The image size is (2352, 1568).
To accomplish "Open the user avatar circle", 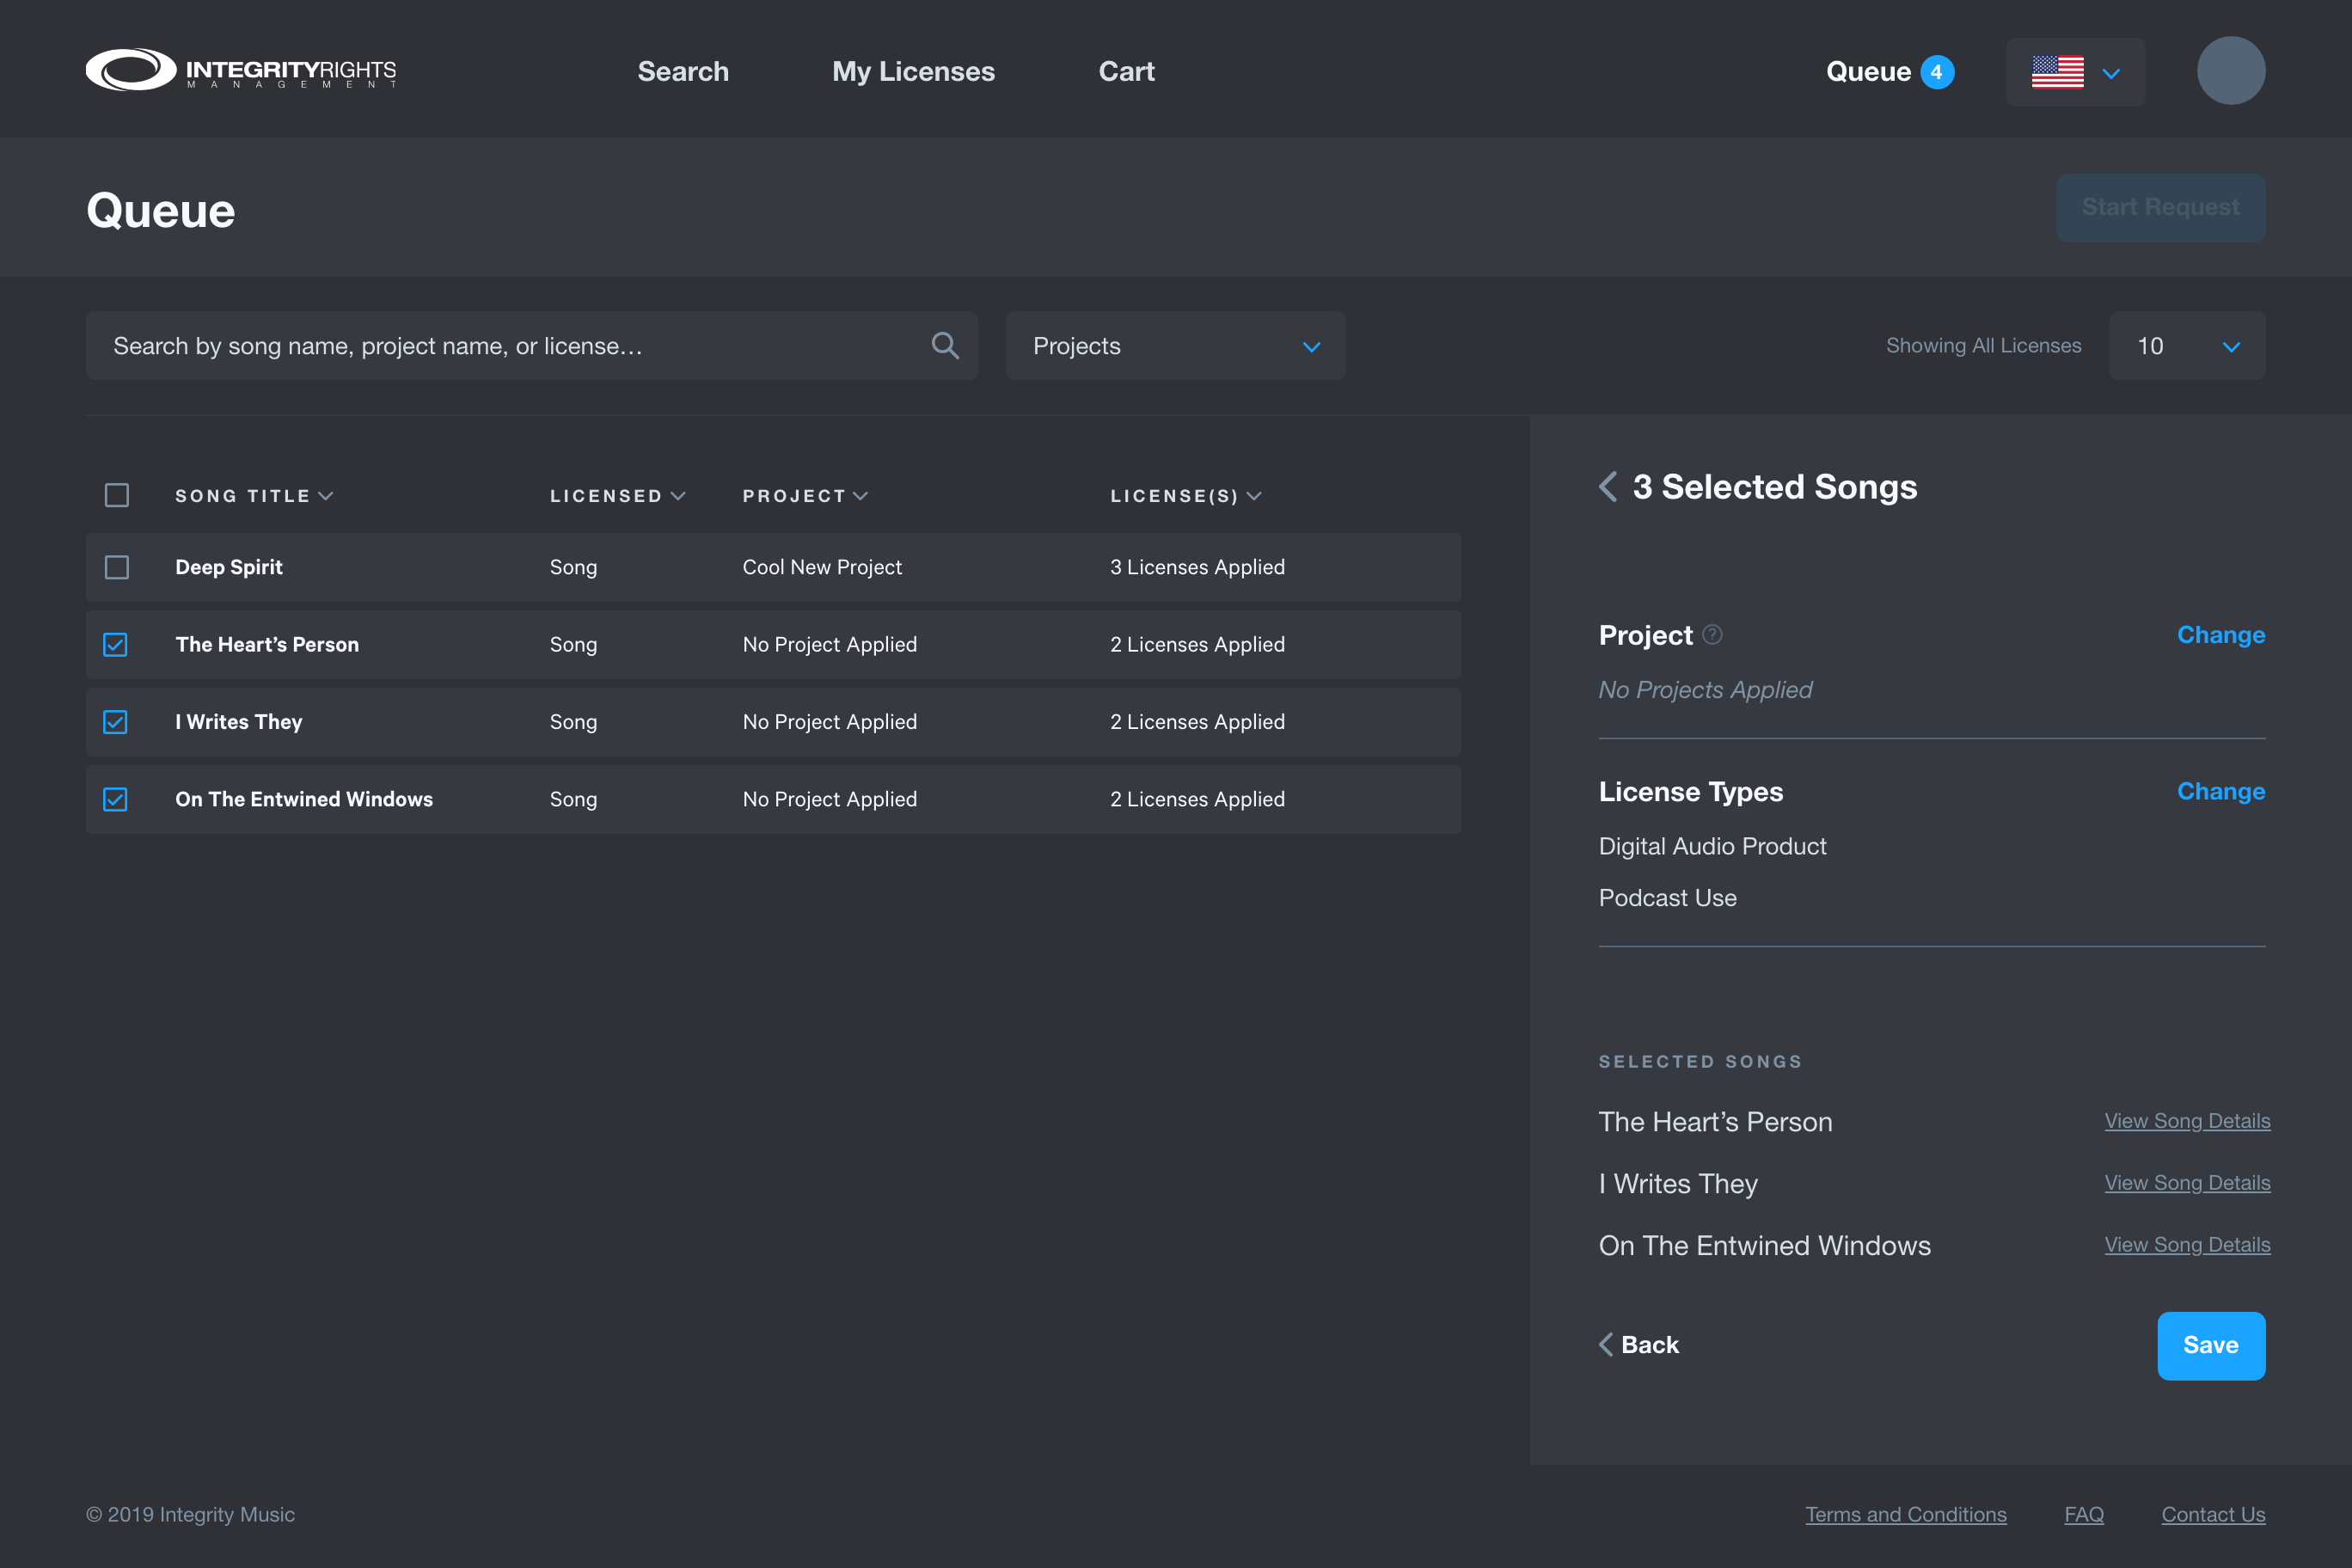I will 2231,71.
